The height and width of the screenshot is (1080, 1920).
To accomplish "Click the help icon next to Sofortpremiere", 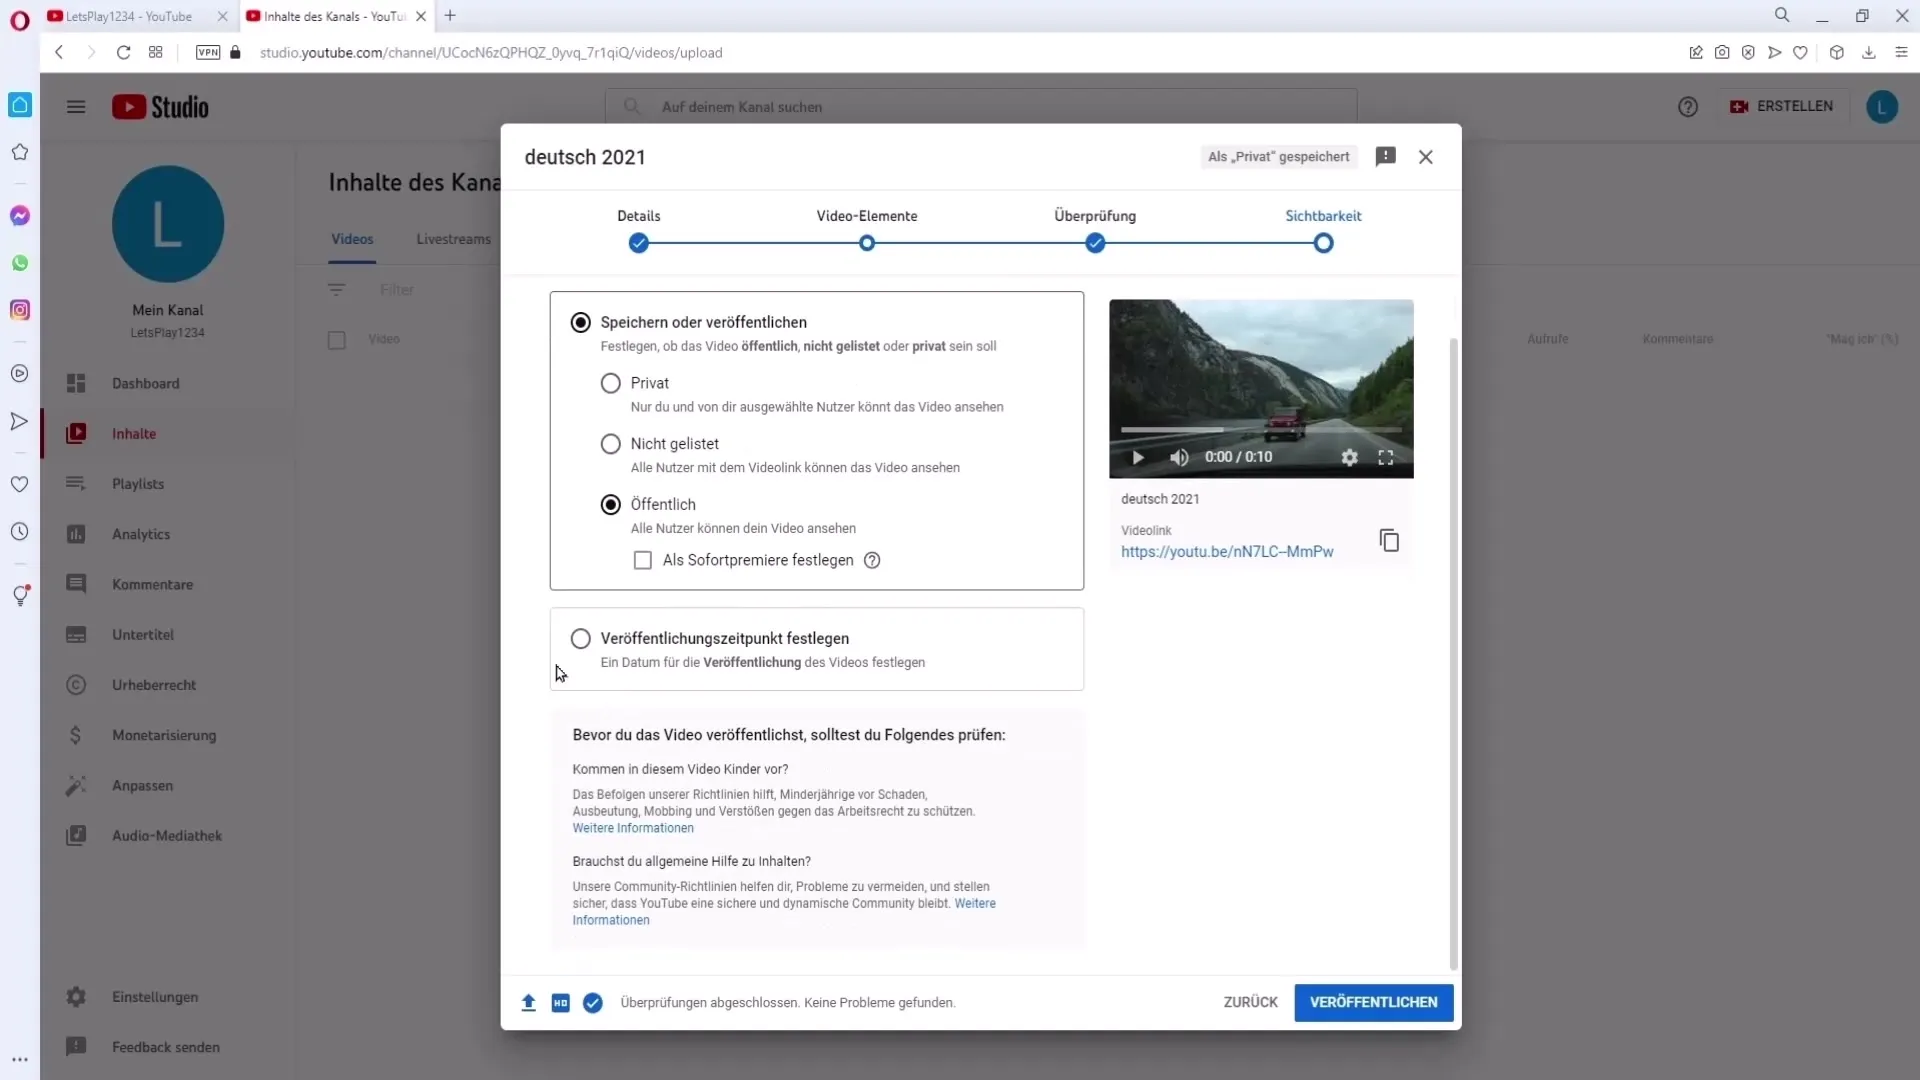I will coord(872,559).
